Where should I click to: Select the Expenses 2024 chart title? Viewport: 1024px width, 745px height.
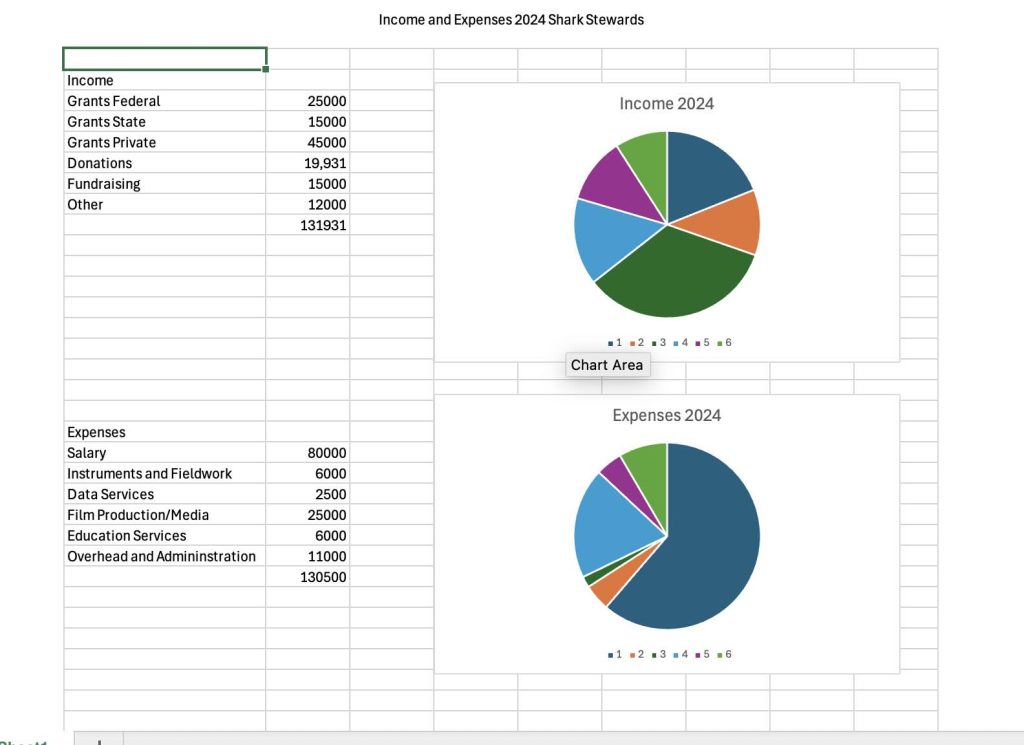pyautogui.click(x=666, y=416)
